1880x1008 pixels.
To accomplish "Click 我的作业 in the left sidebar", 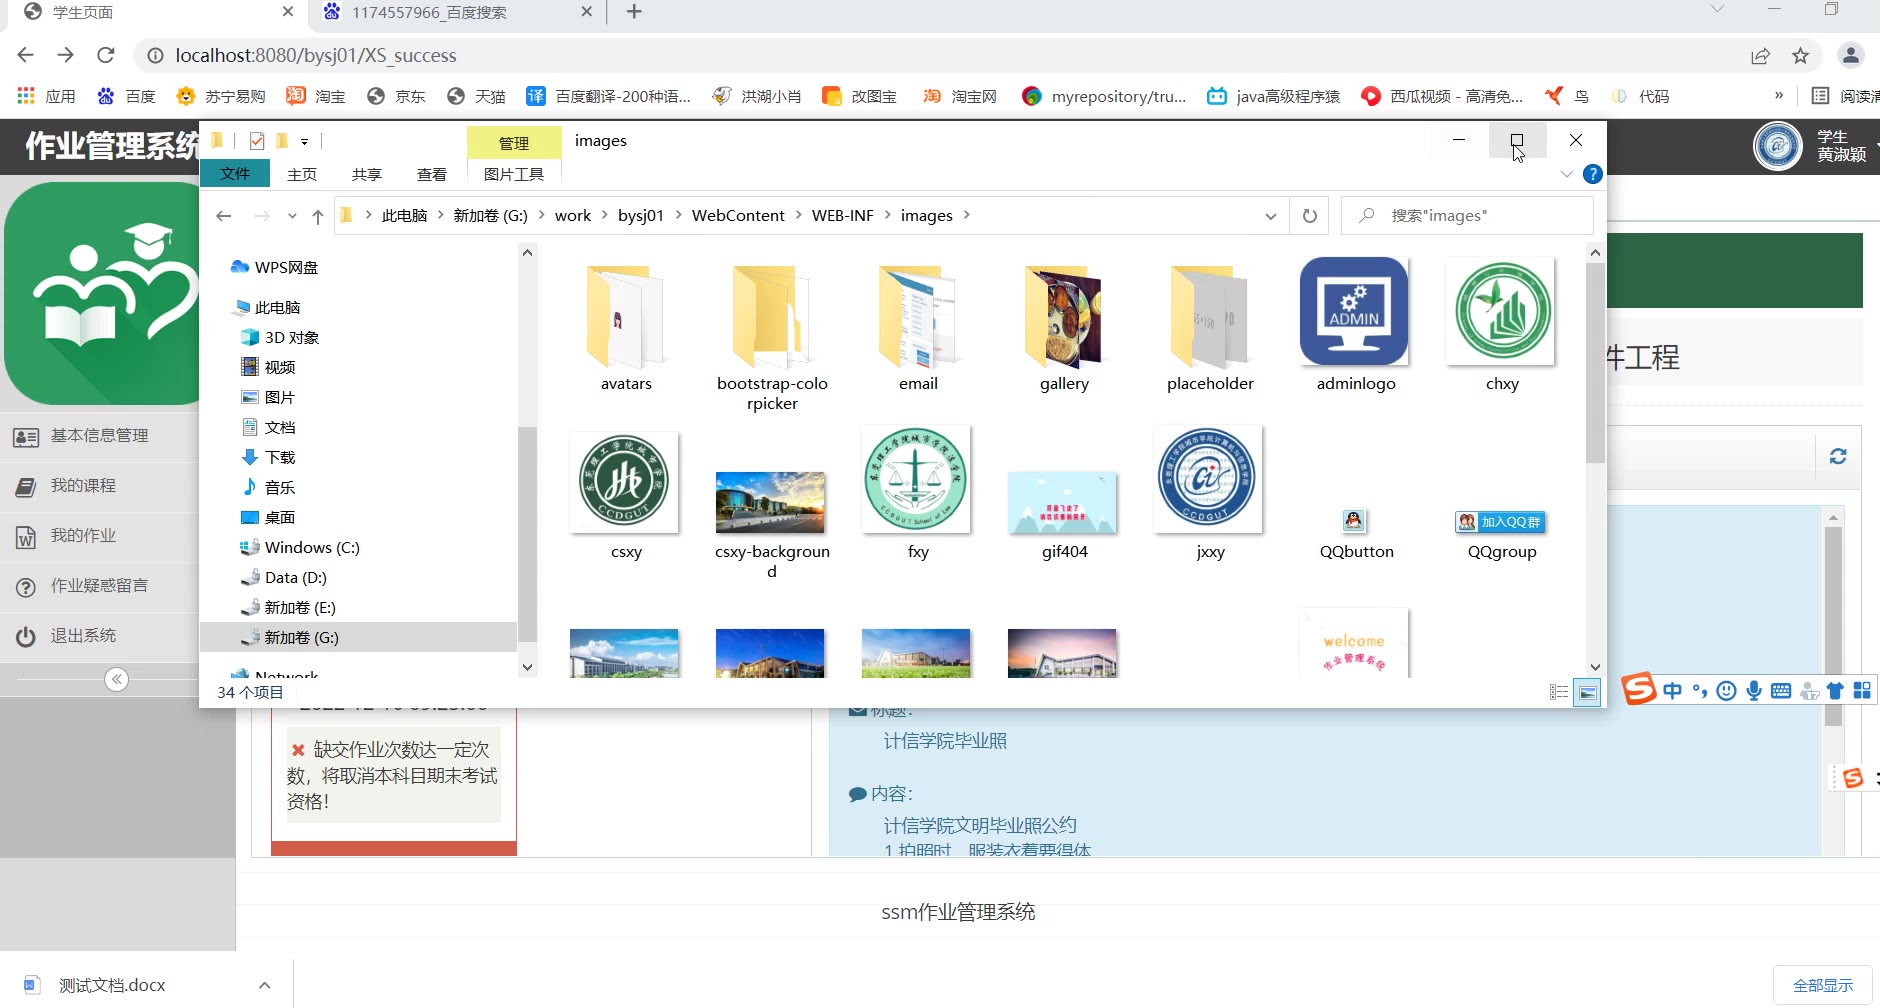I will (x=84, y=536).
